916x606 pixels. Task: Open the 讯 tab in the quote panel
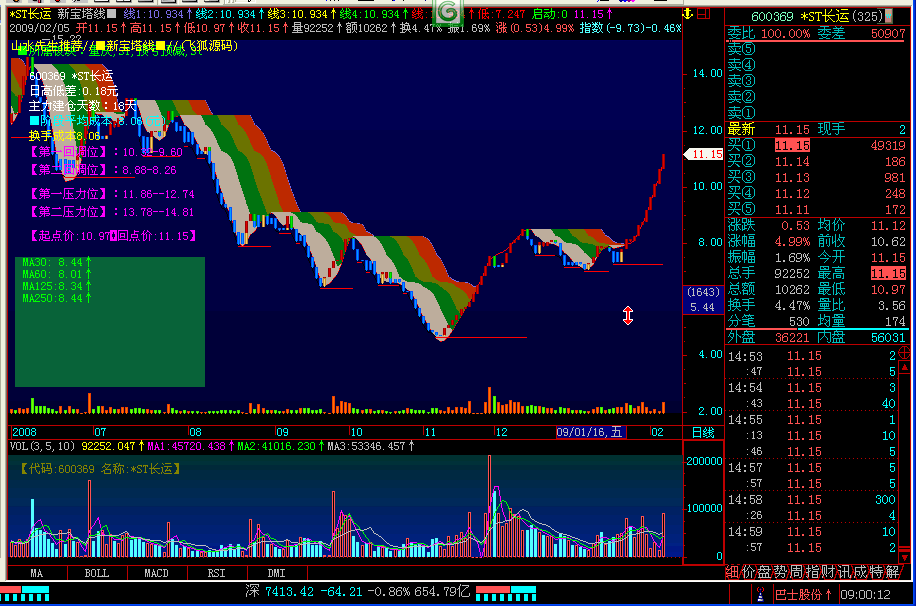[x=843, y=572]
